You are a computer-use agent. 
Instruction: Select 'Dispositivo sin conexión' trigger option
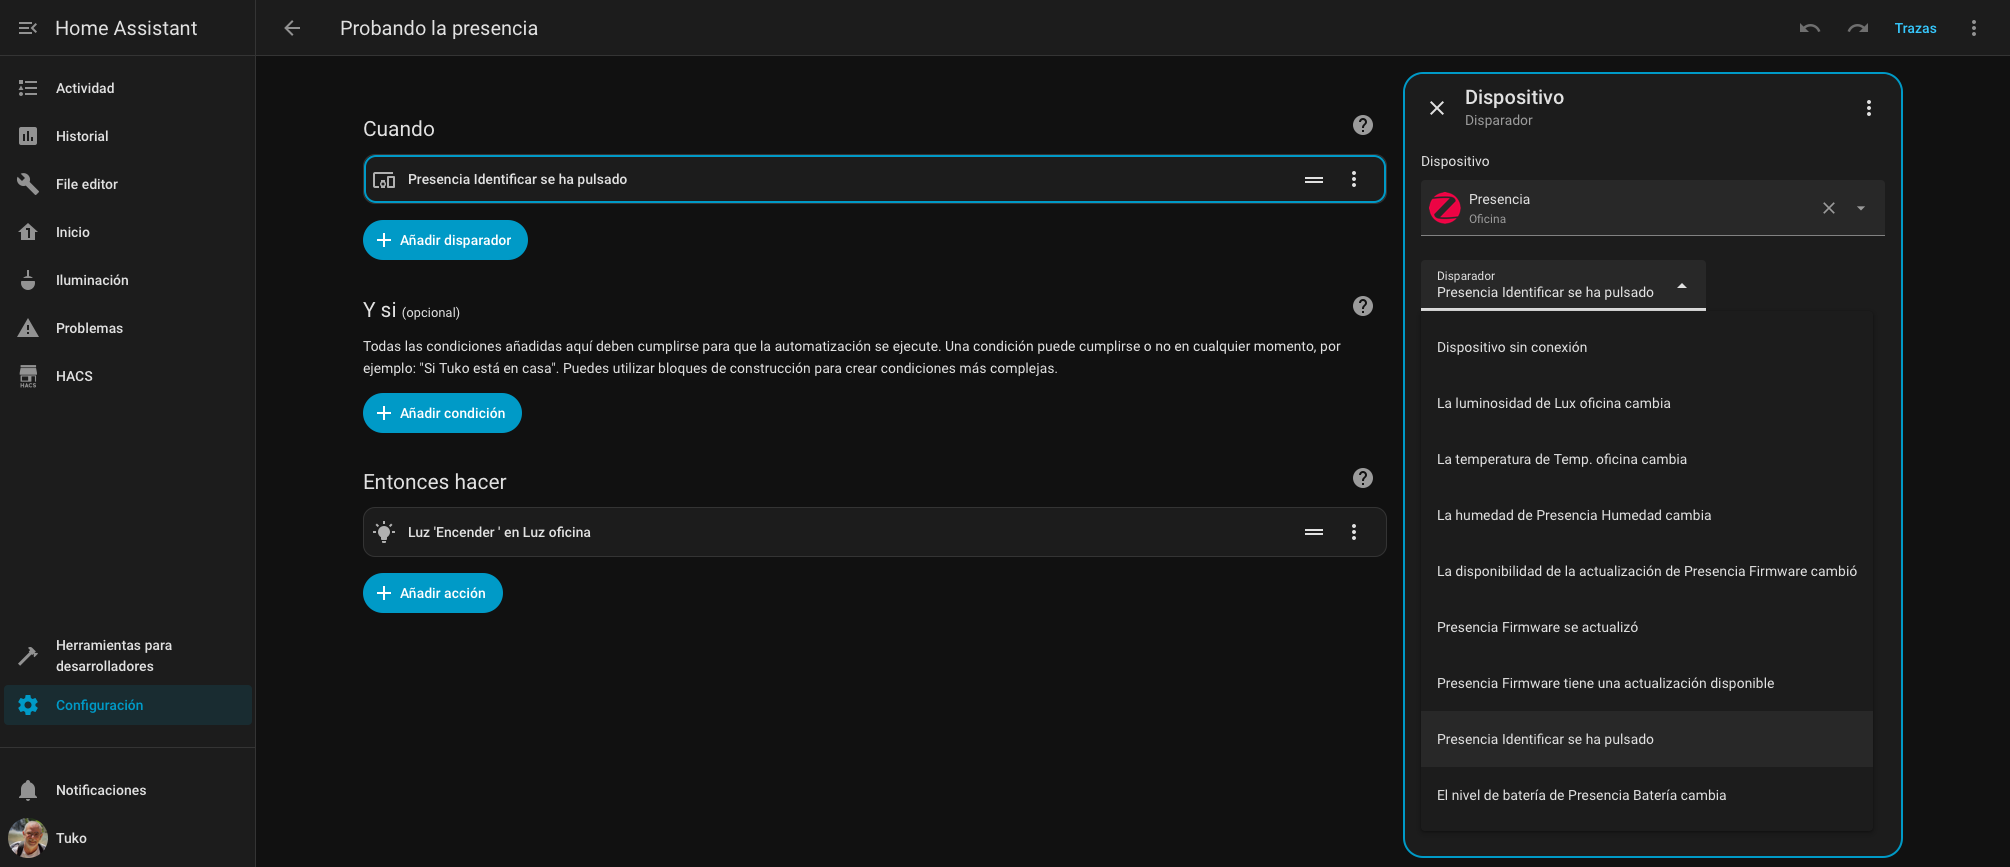tap(1512, 347)
